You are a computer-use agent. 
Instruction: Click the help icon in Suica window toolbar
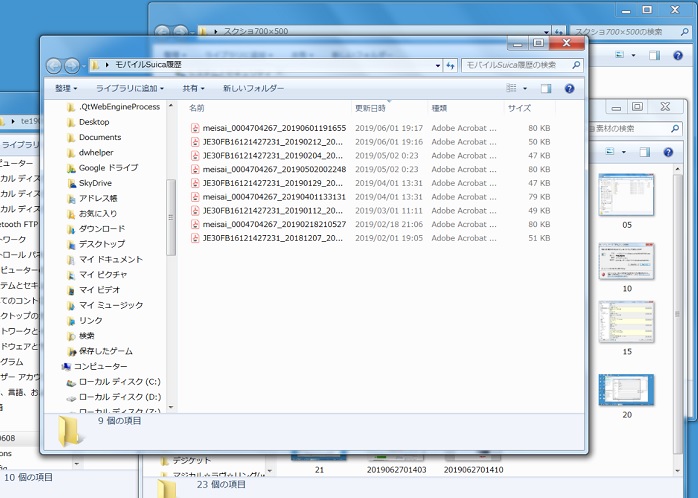point(569,89)
